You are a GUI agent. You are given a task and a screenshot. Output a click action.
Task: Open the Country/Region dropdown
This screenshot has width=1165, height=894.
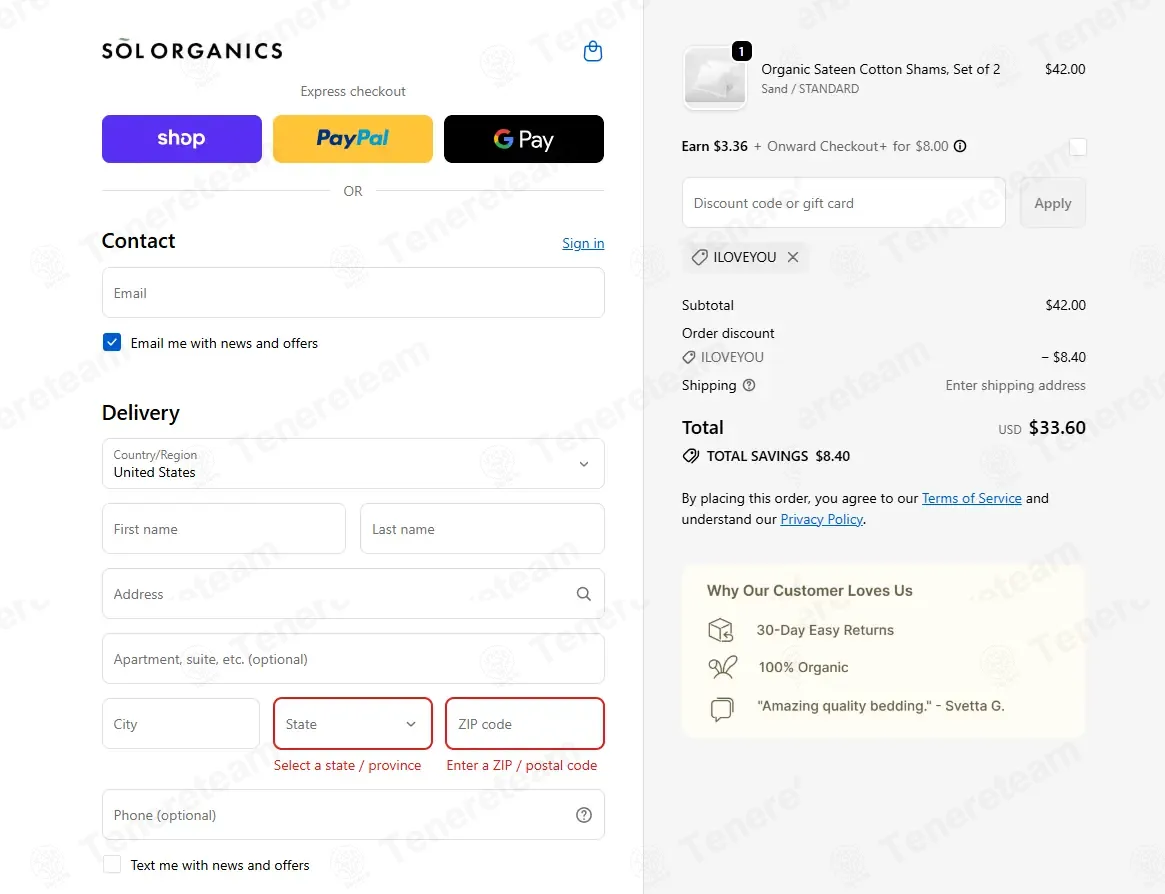[x=353, y=463]
